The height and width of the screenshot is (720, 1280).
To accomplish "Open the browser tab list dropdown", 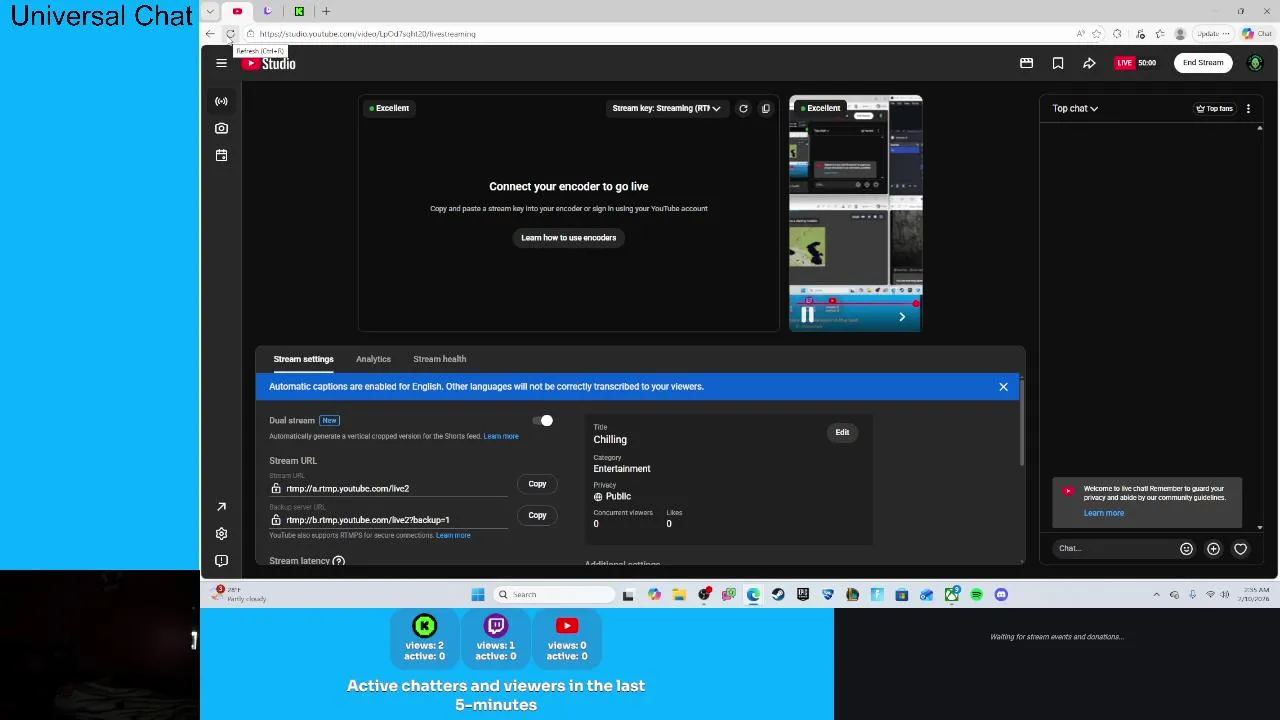I will tap(210, 11).
